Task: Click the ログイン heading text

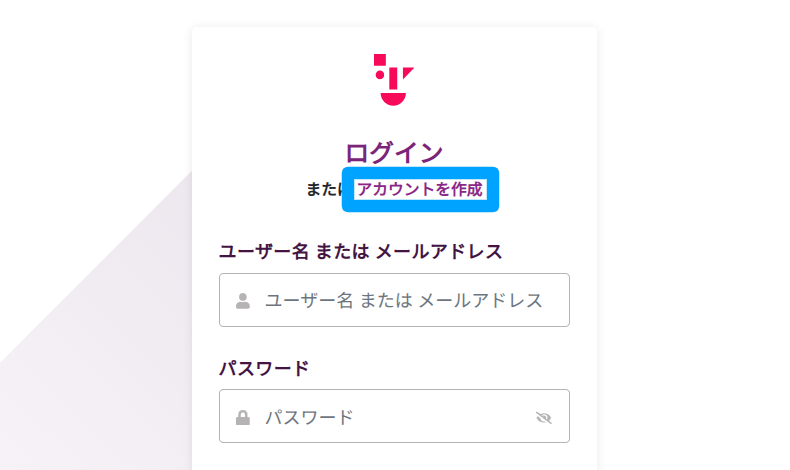Action: pyautogui.click(x=394, y=153)
